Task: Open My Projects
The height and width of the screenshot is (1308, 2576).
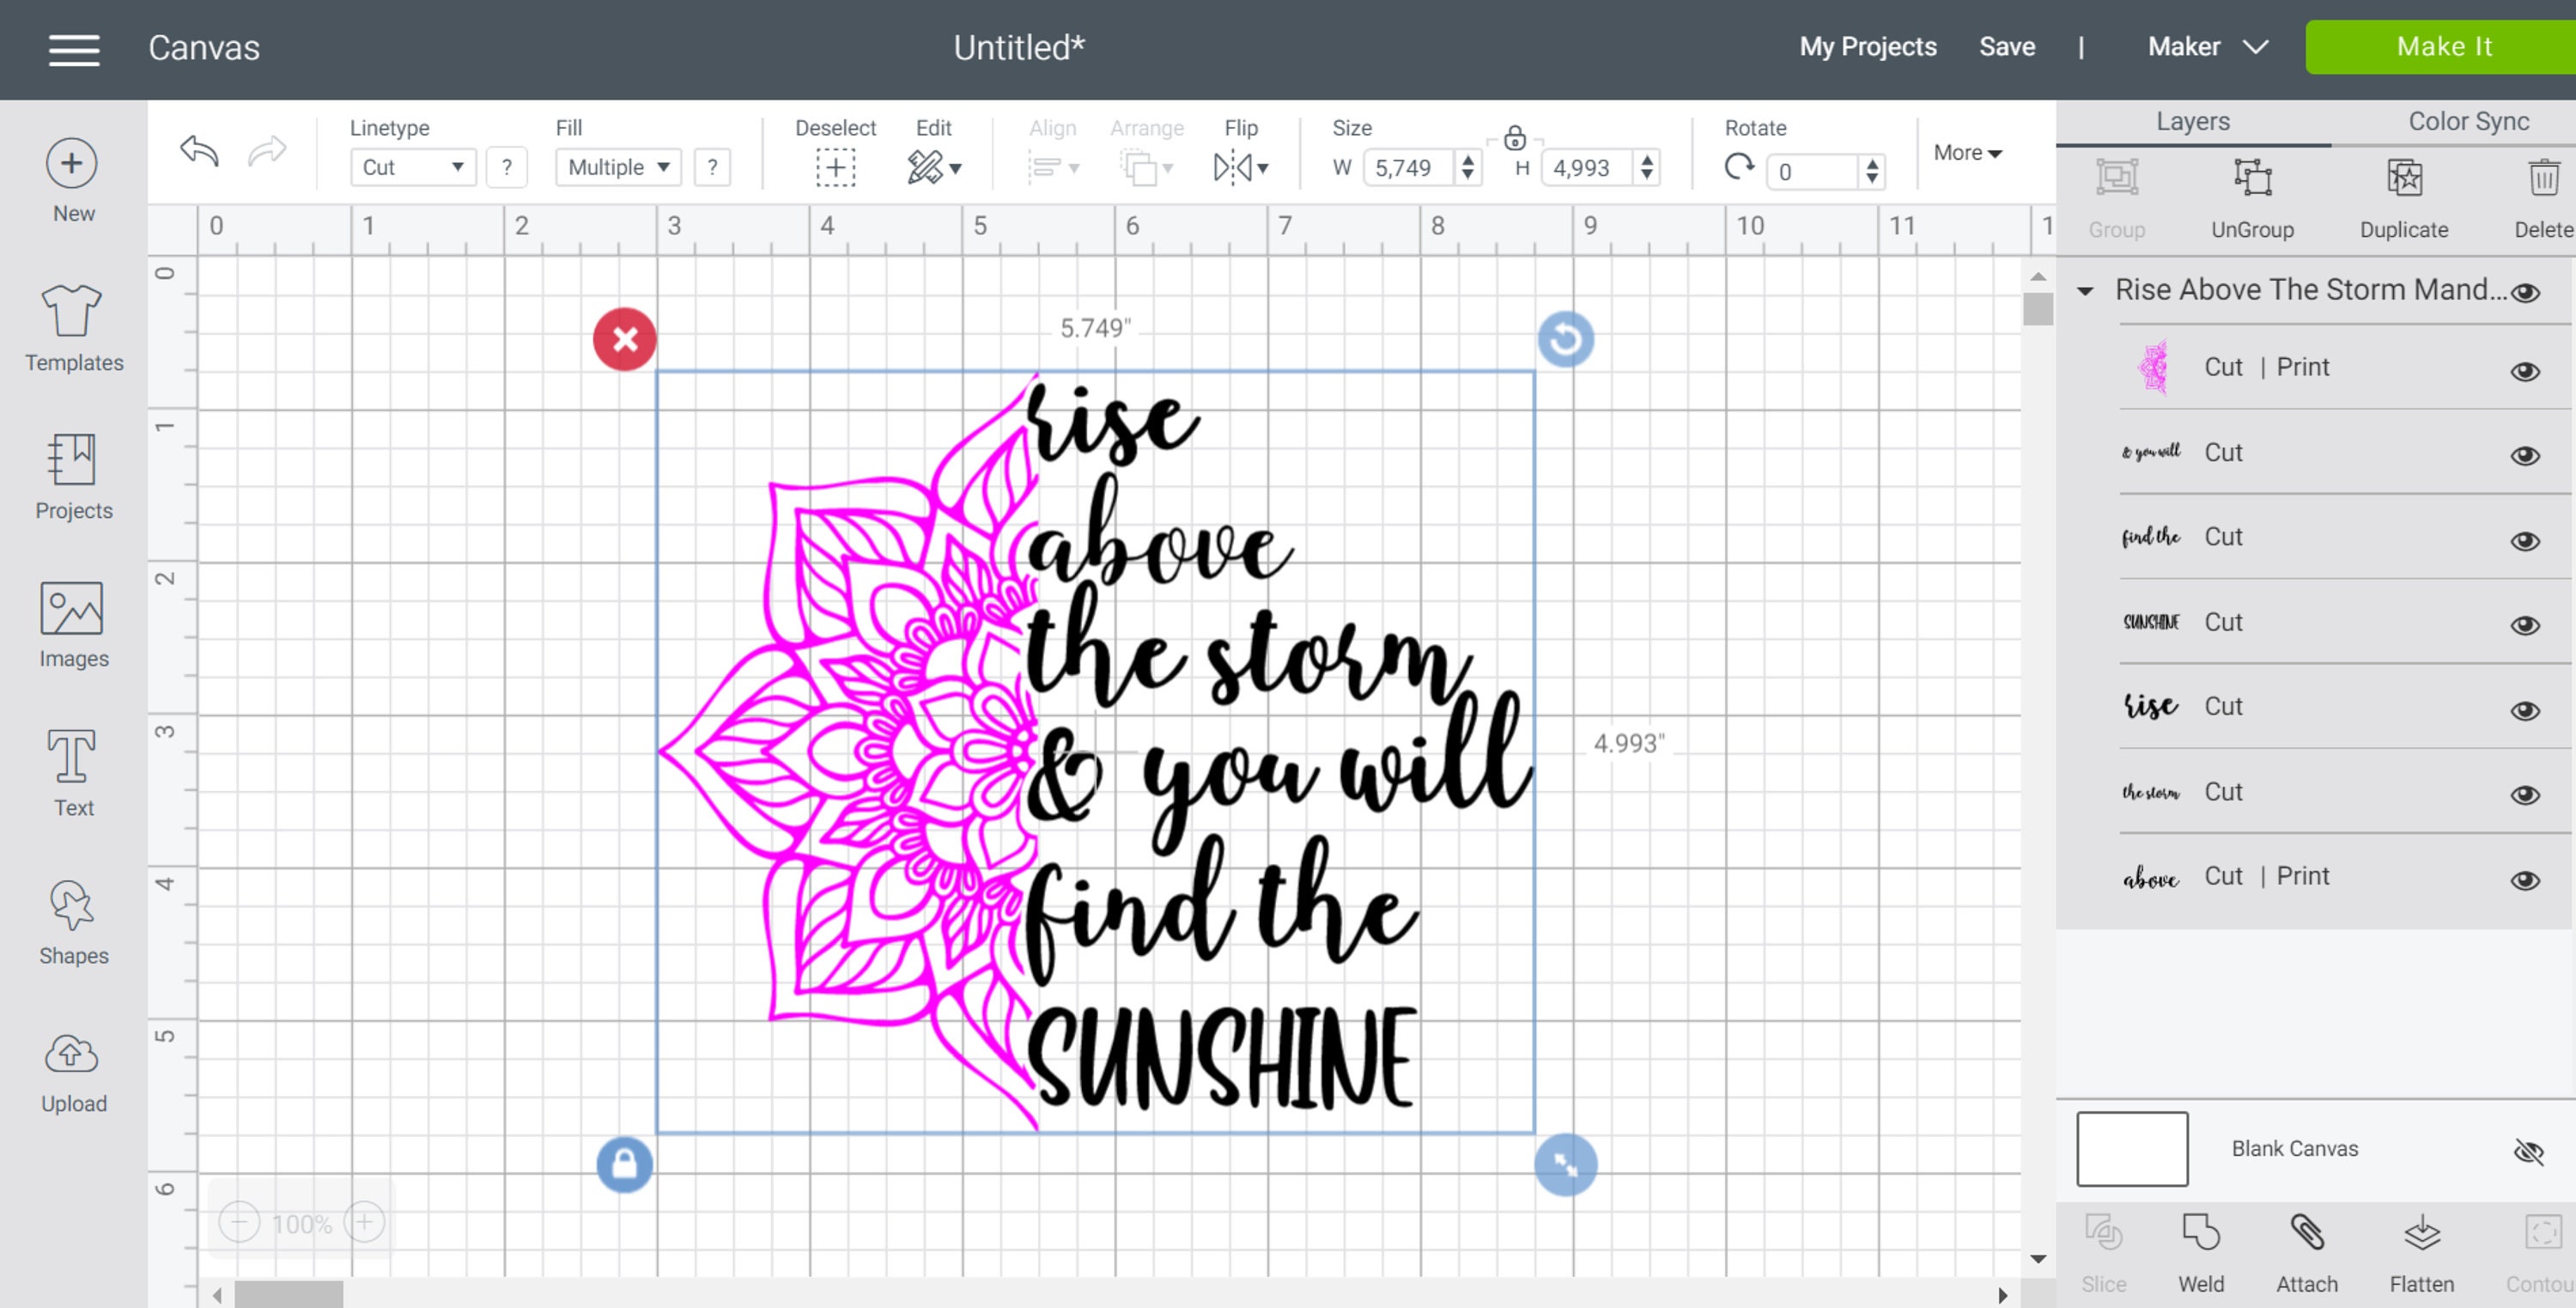Action: [1866, 47]
